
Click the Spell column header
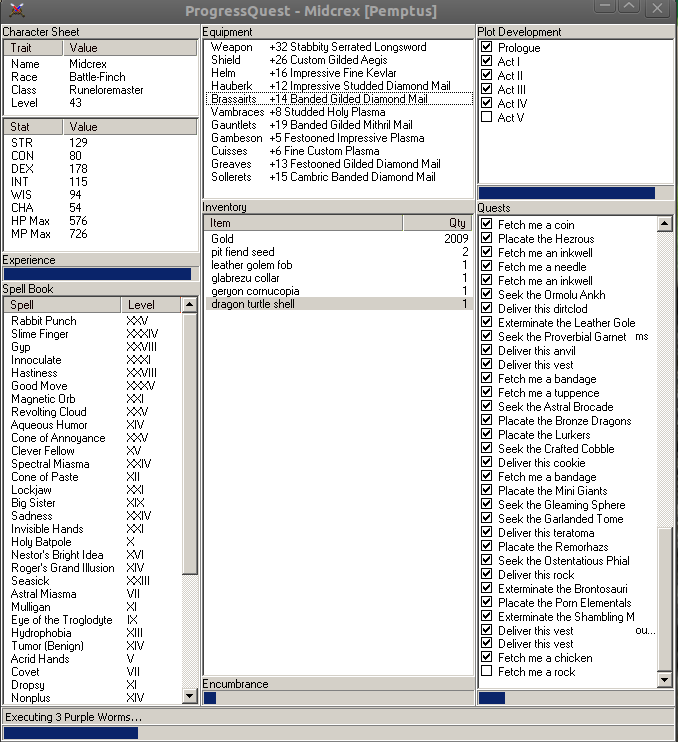click(62, 305)
